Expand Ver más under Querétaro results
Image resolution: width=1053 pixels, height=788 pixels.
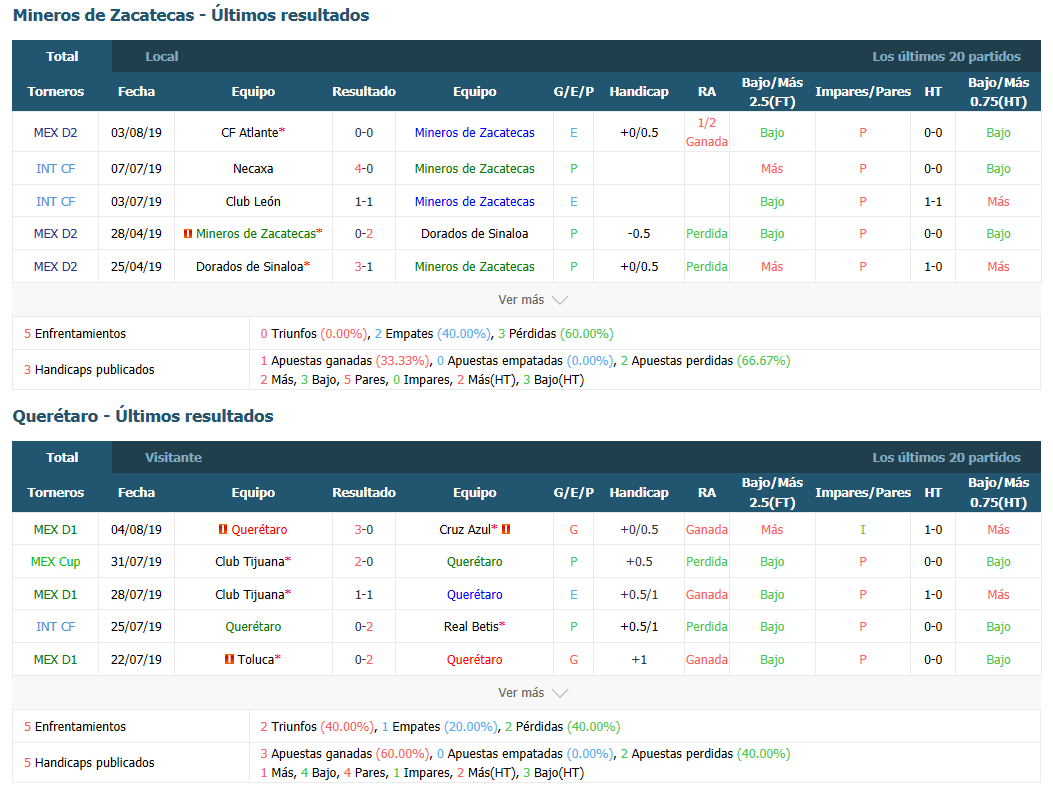point(533,693)
